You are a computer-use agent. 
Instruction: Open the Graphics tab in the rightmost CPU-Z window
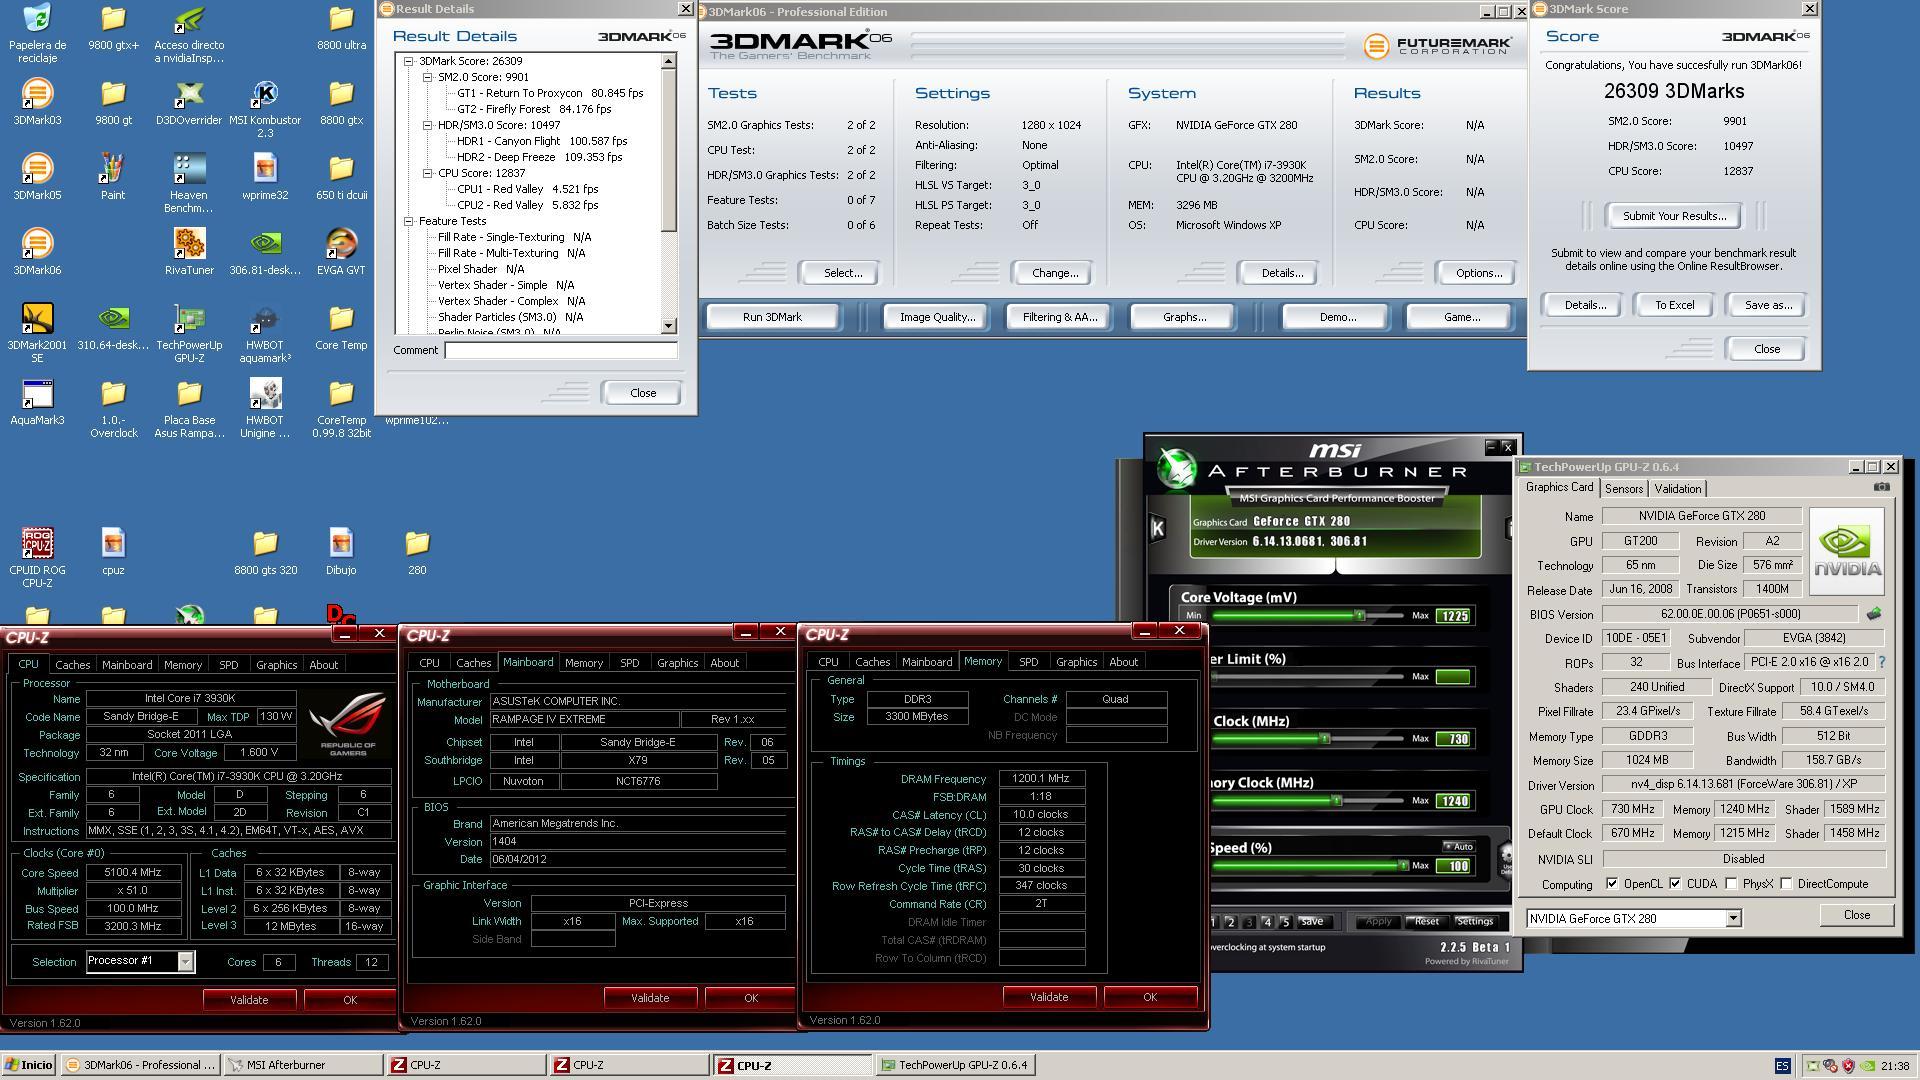1076,662
